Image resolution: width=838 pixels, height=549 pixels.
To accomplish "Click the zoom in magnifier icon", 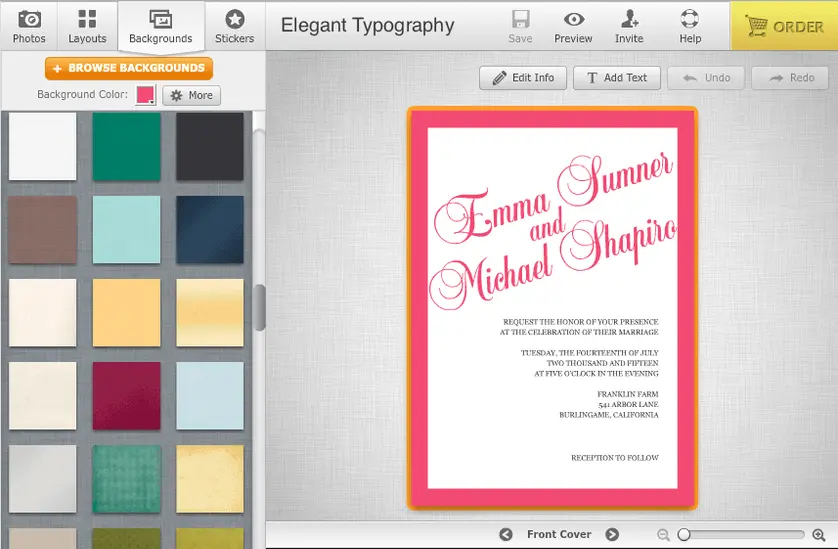I will coord(819,535).
